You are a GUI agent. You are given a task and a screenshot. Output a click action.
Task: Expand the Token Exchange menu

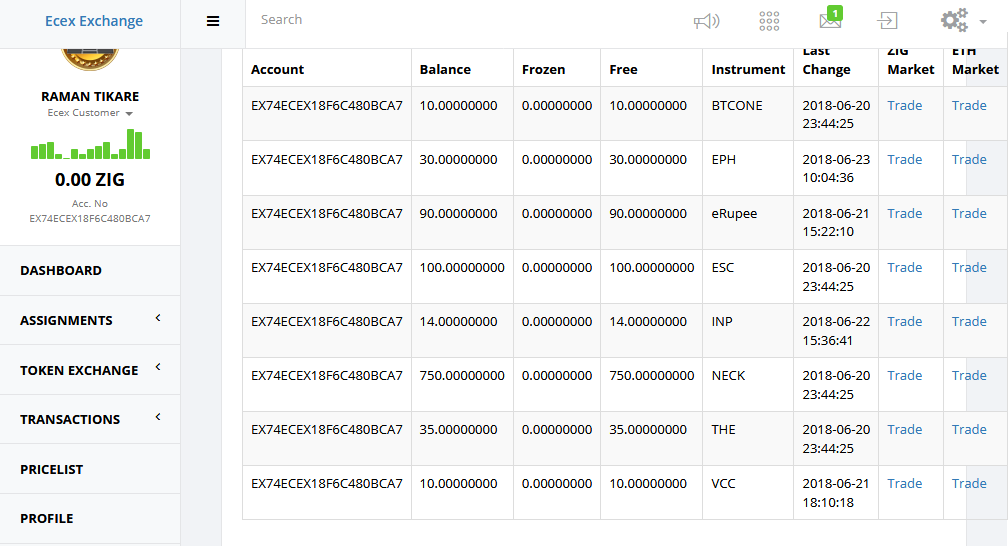click(90, 370)
